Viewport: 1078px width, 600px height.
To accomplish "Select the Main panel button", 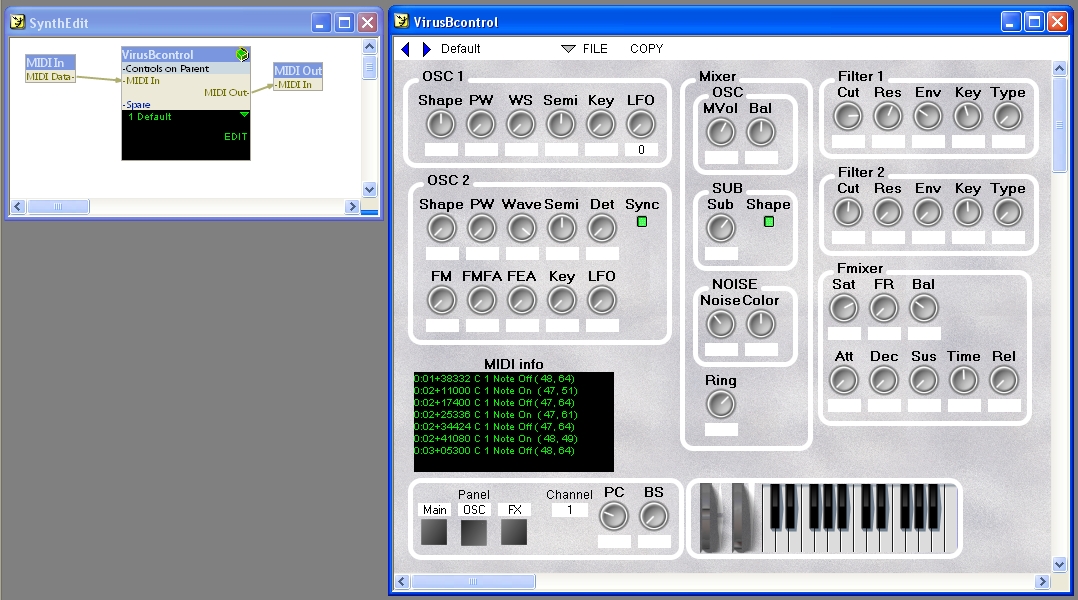I will click(x=434, y=532).
